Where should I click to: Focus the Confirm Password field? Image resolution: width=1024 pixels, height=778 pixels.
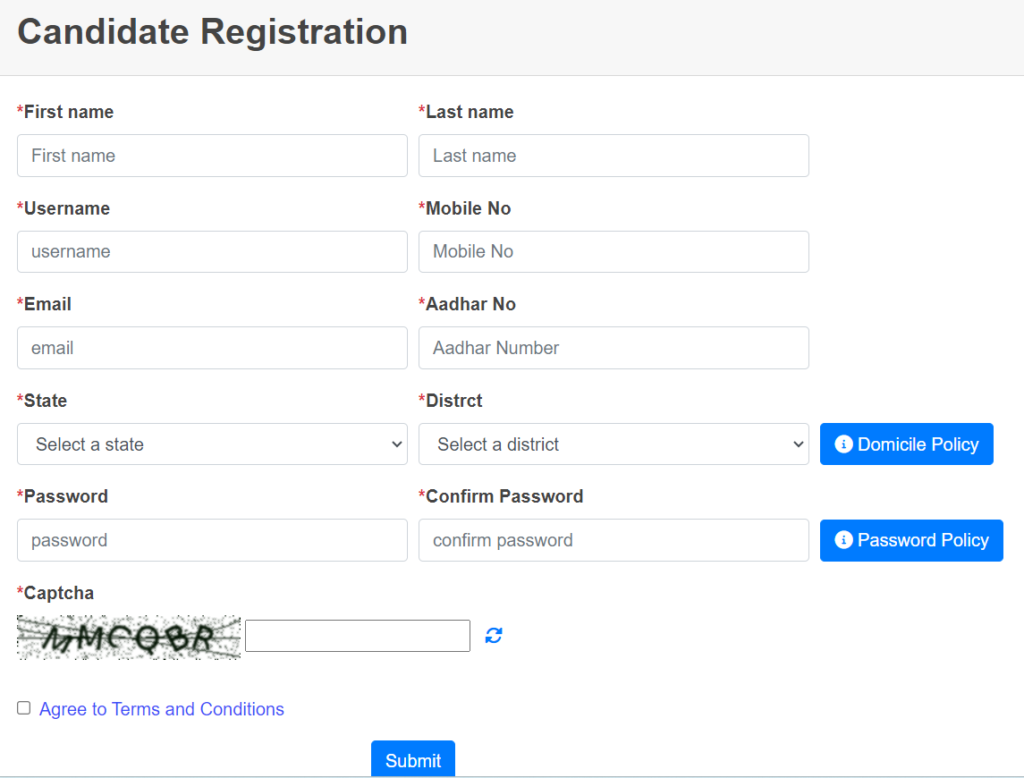[x=613, y=540]
